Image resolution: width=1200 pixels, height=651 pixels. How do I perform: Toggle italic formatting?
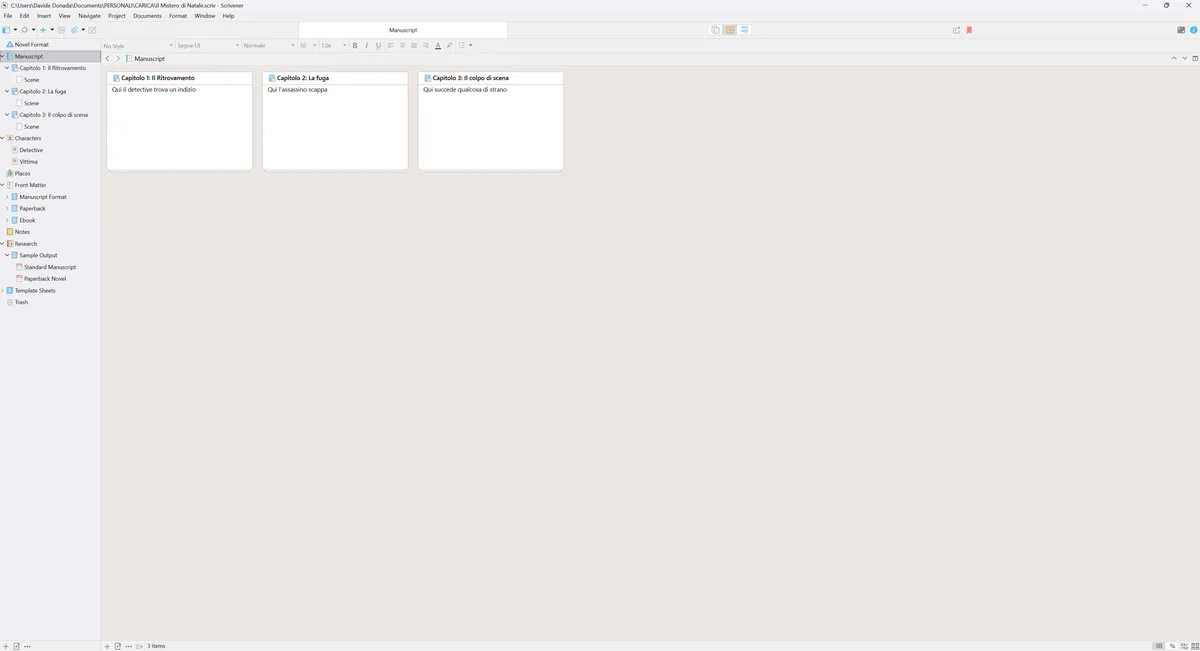367,45
